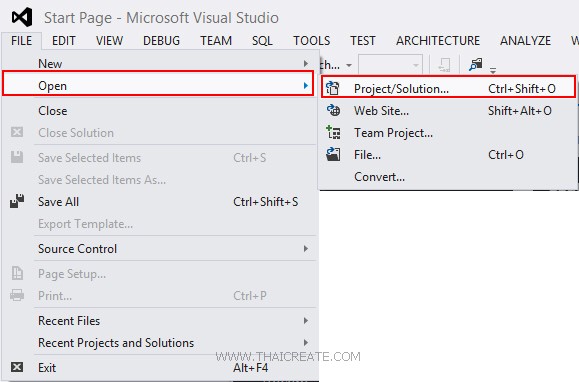Image resolution: width=579 pixels, height=382 pixels.
Task: Click the grayed-out toolbar document icon
Action: pos(444,65)
